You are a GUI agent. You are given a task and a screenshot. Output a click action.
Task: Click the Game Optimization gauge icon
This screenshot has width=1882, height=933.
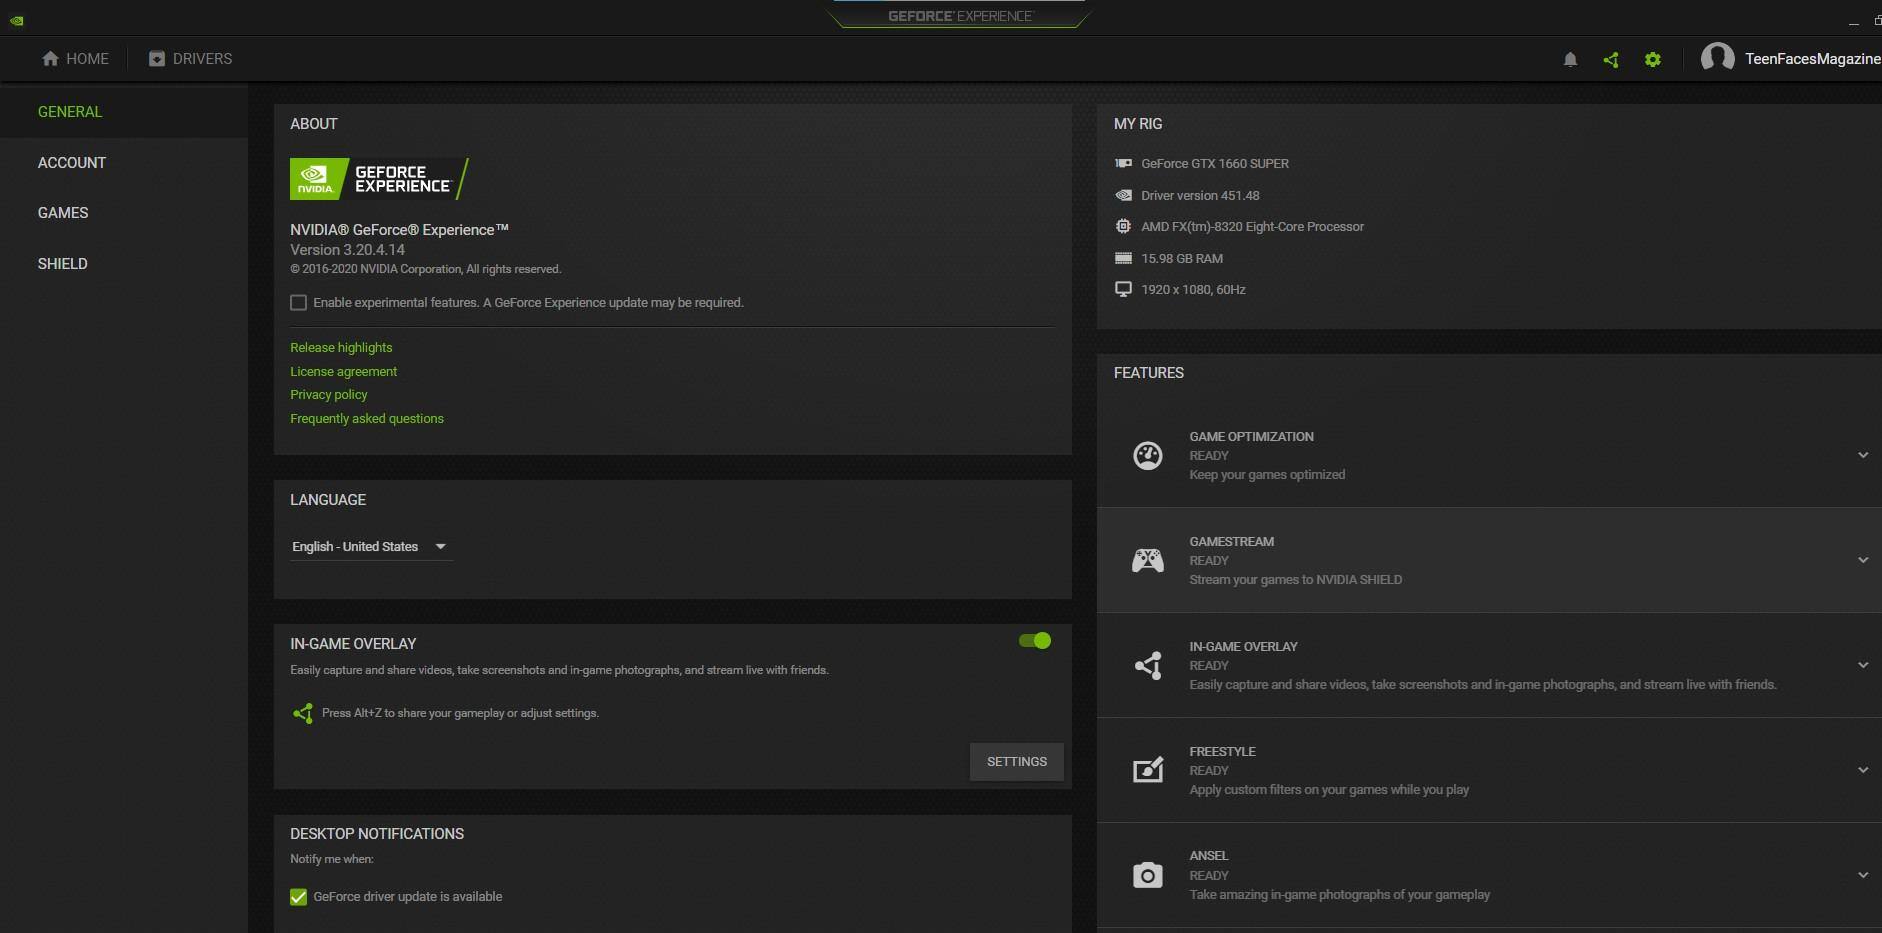point(1147,456)
